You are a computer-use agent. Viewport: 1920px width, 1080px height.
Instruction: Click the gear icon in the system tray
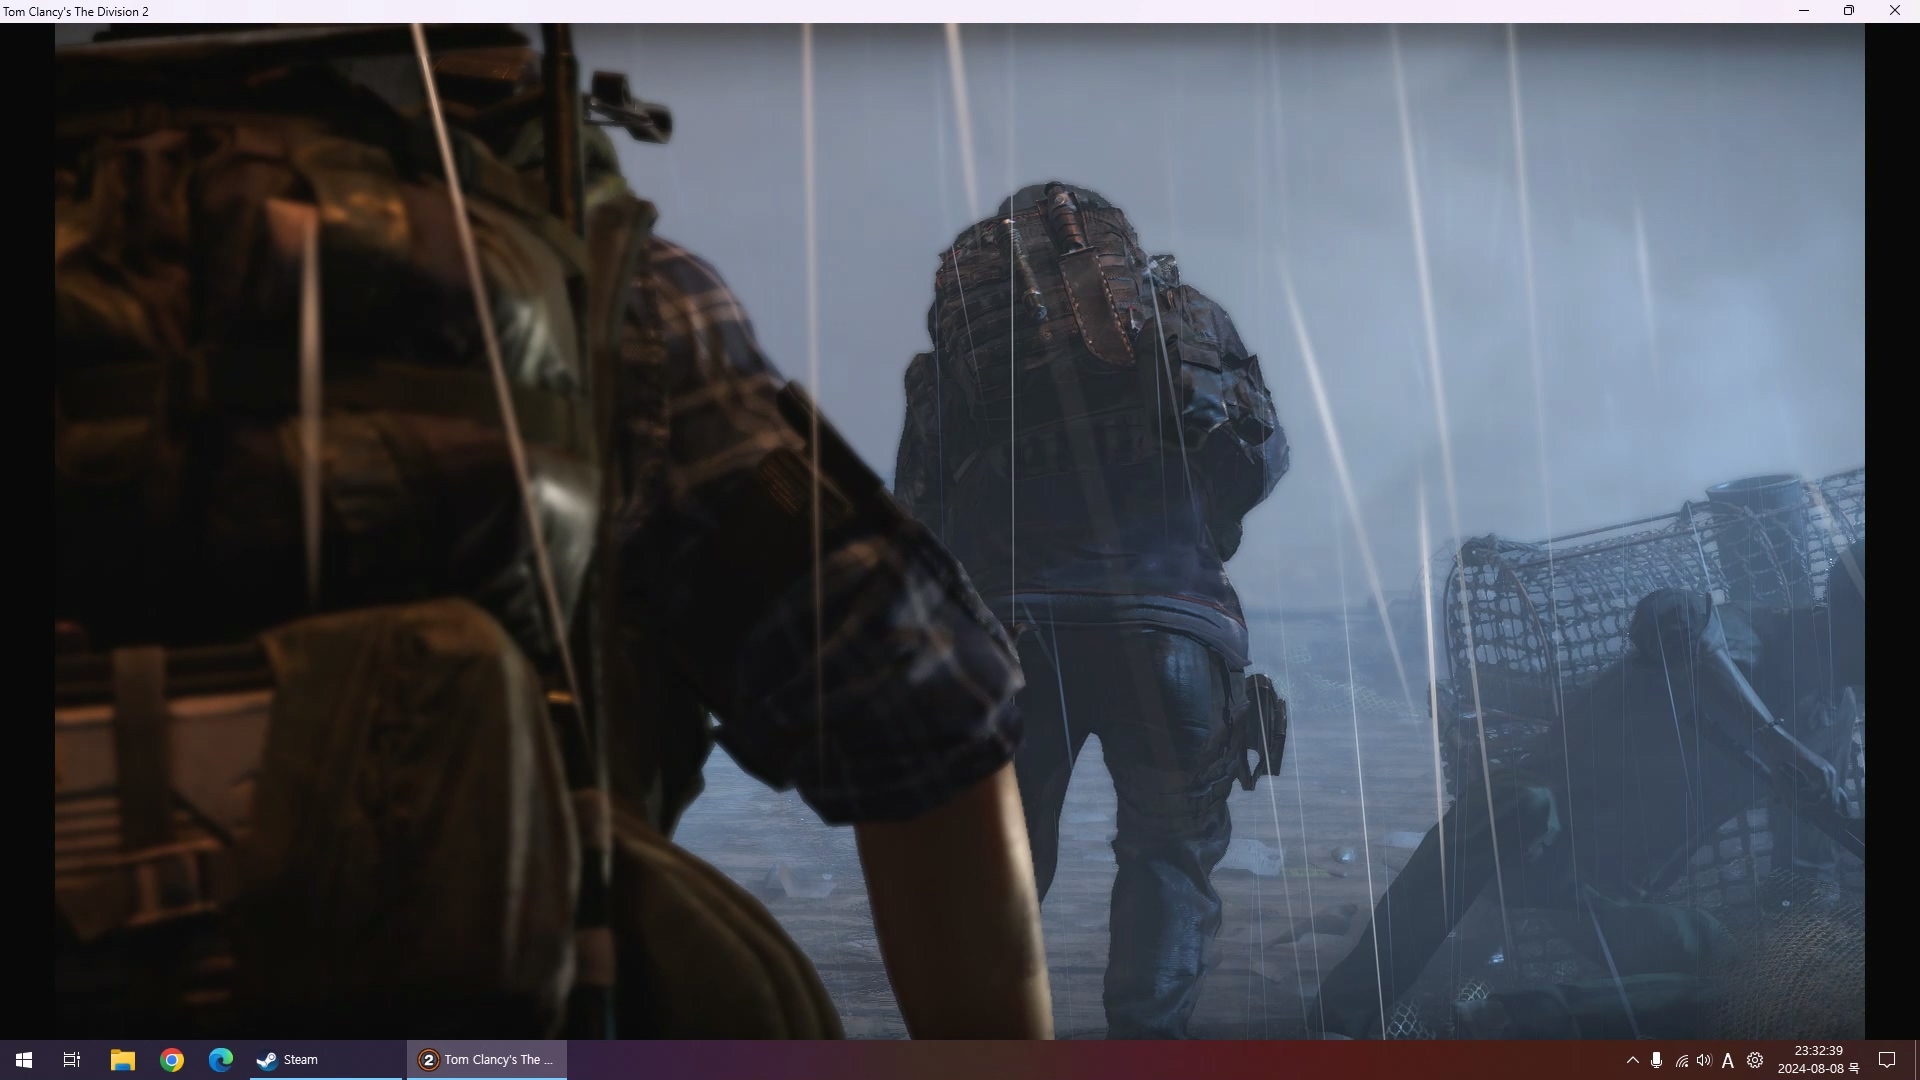(1755, 1060)
